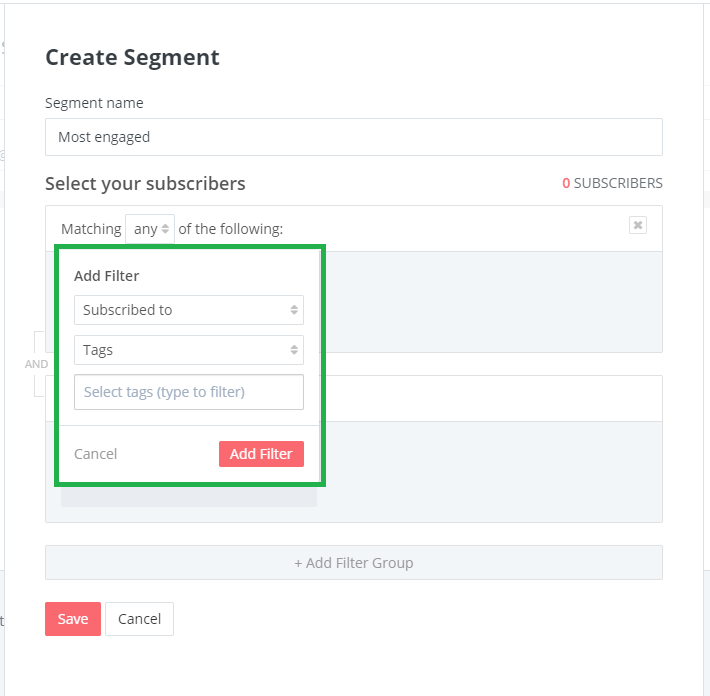Click the "of the following:" text
The width and height of the screenshot is (710, 696).
pos(230,229)
